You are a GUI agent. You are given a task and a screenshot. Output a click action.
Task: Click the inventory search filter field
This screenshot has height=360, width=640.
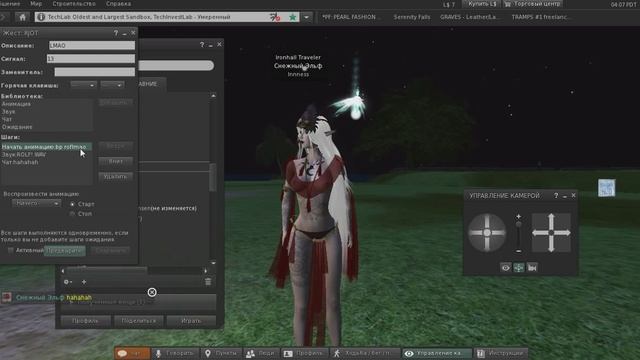176,65
